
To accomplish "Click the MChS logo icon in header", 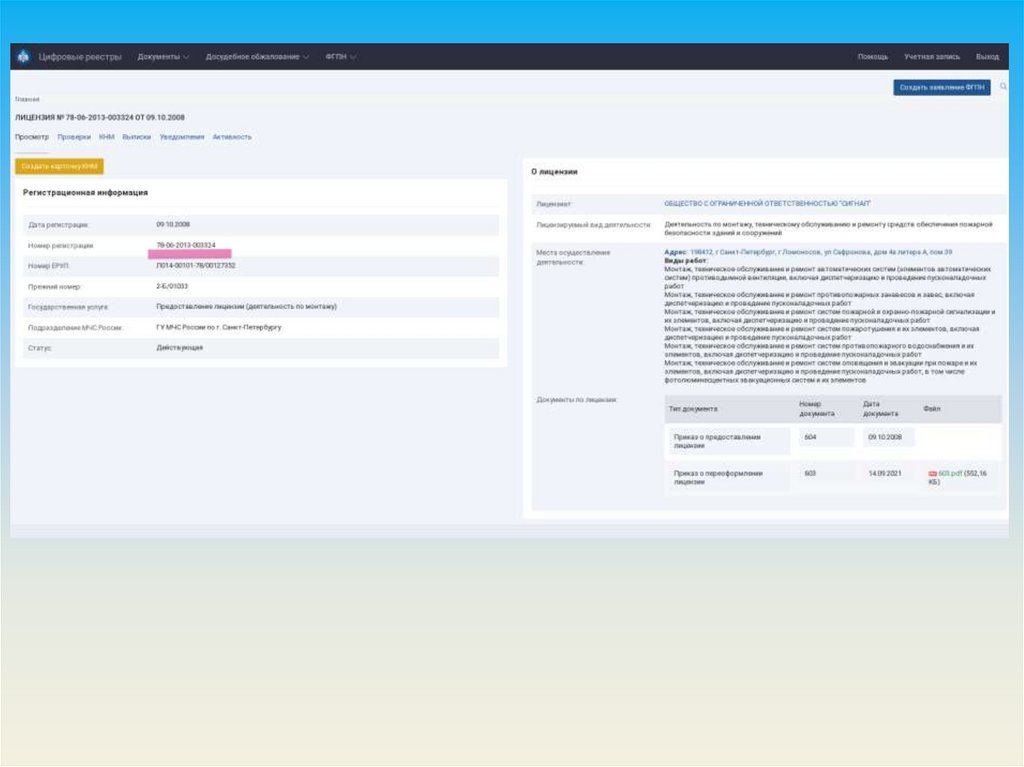I will pyautogui.click(x=23, y=57).
